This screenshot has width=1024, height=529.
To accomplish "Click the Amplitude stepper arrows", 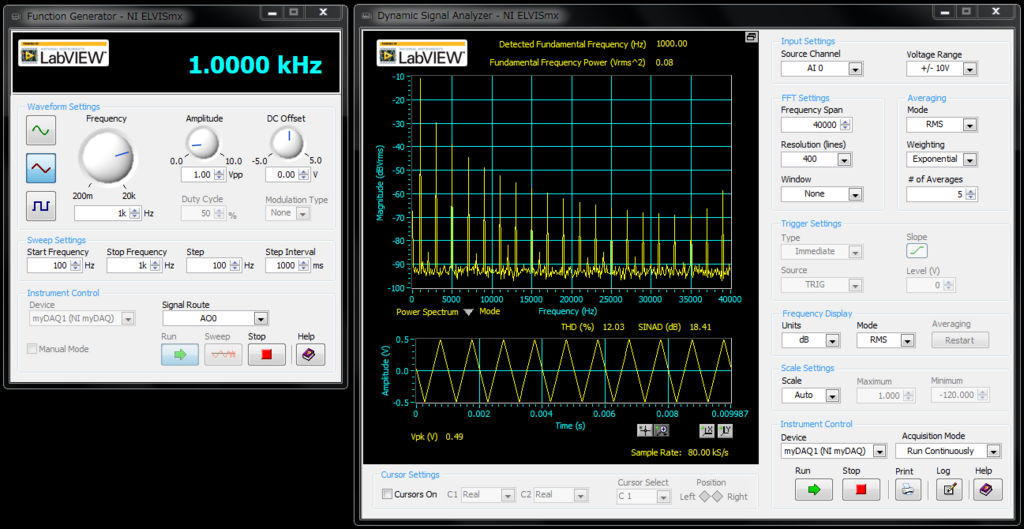I will pos(219,175).
